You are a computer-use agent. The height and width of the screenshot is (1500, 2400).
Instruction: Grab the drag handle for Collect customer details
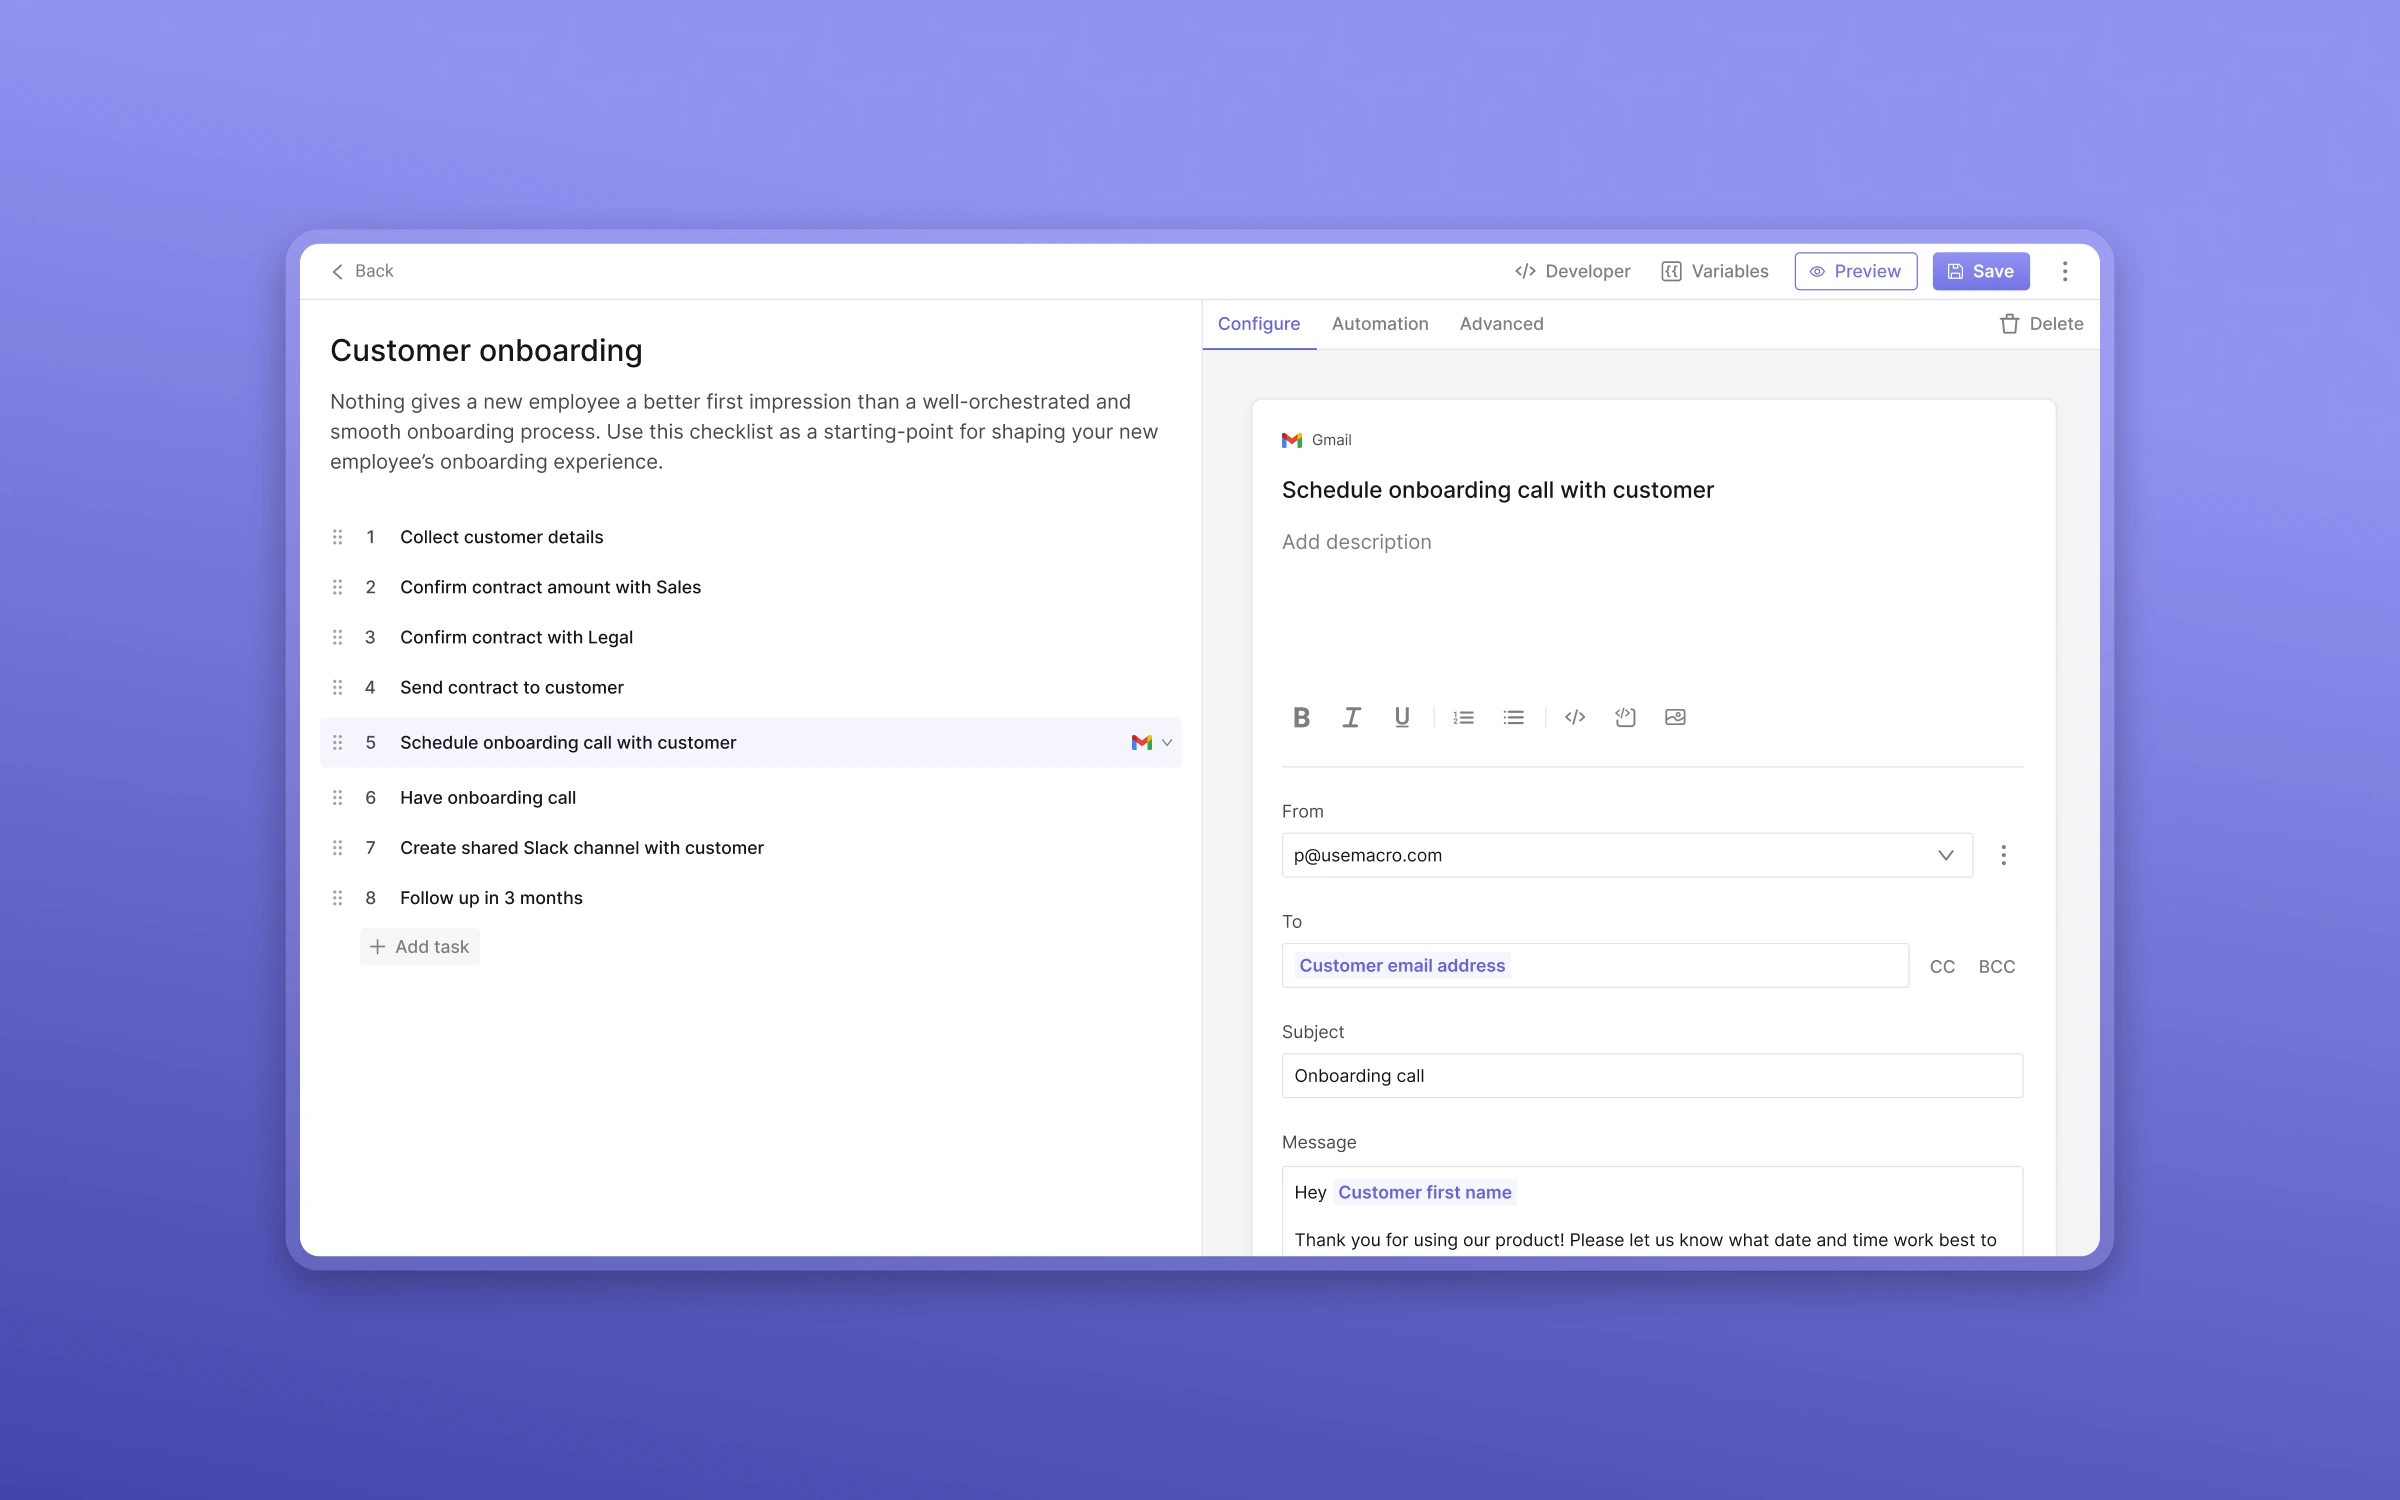click(x=337, y=537)
